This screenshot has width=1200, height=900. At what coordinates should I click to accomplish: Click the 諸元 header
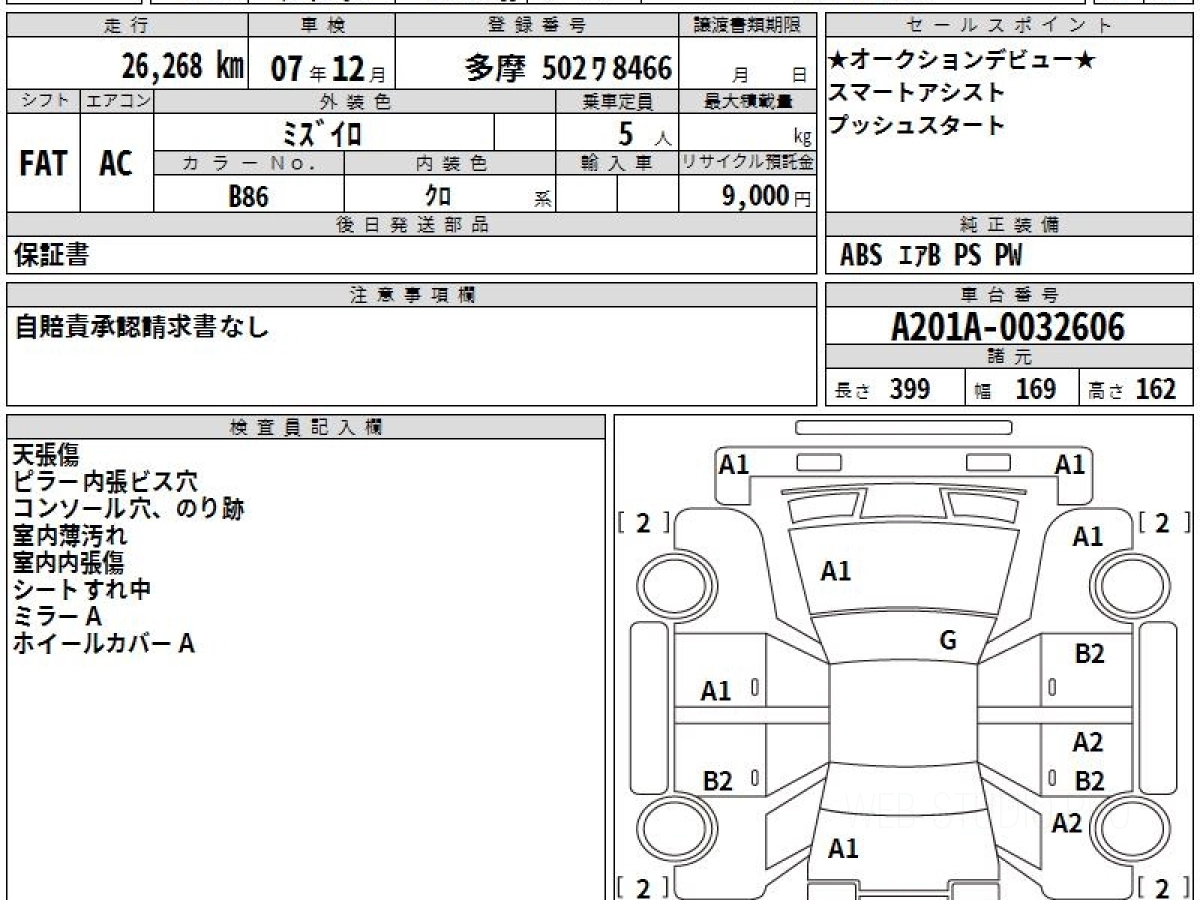coord(1009,357)
